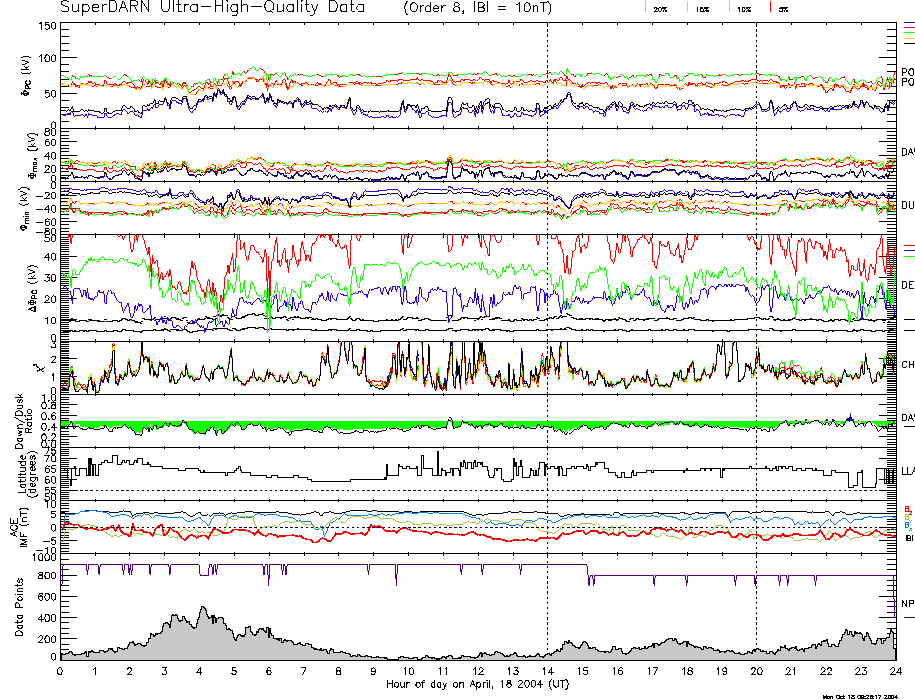Click the dashed vertical line at hour 20
Viewport: 915px width, 700px height.
click(756, 300)
